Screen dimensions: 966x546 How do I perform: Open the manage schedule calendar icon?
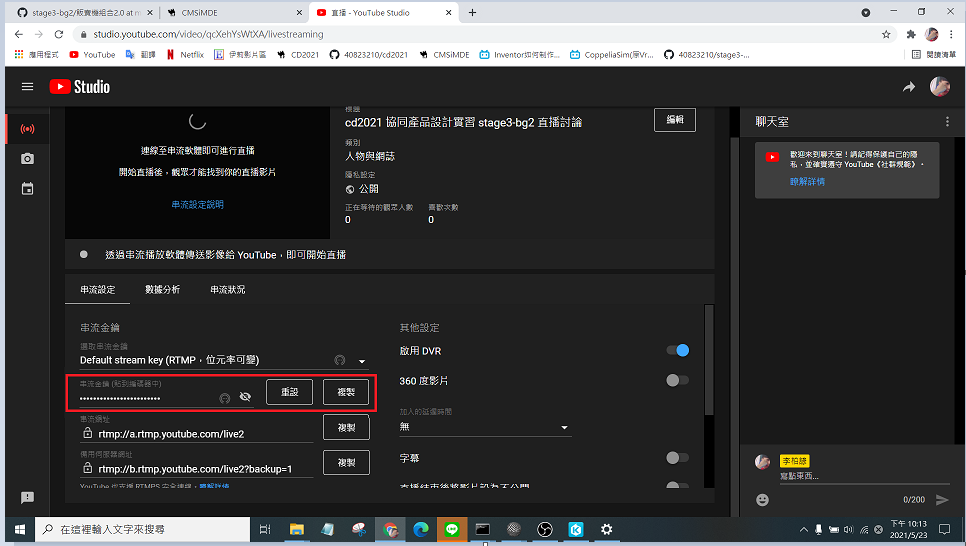coord(27,189)
